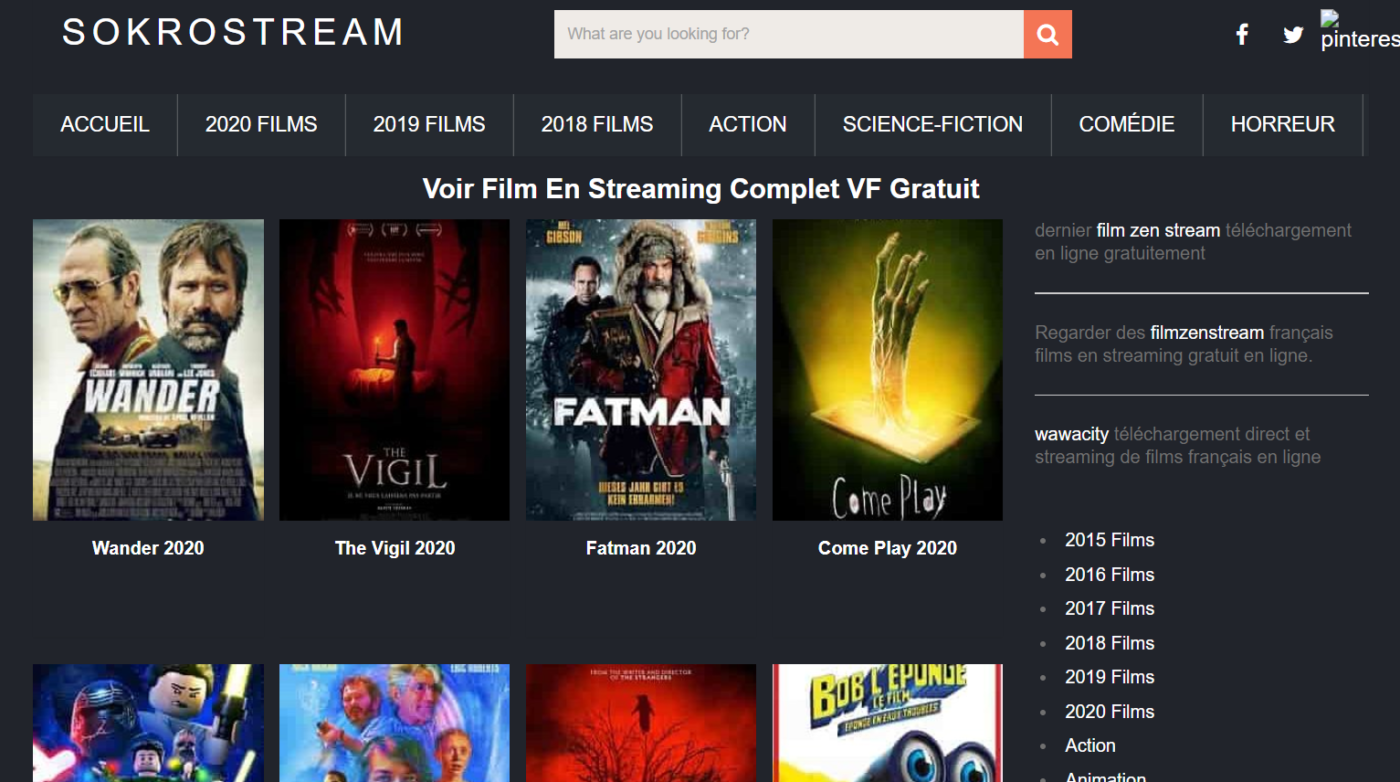Screen dimensions: 1400x782
Task: Click the SOKROSTREAM site logo
Action: point(233,32)
